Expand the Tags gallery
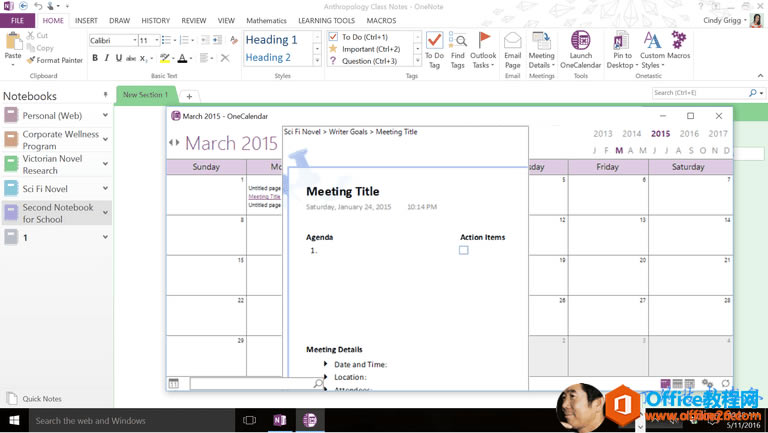Screen dimensions: 768x433 pos(417,61)
